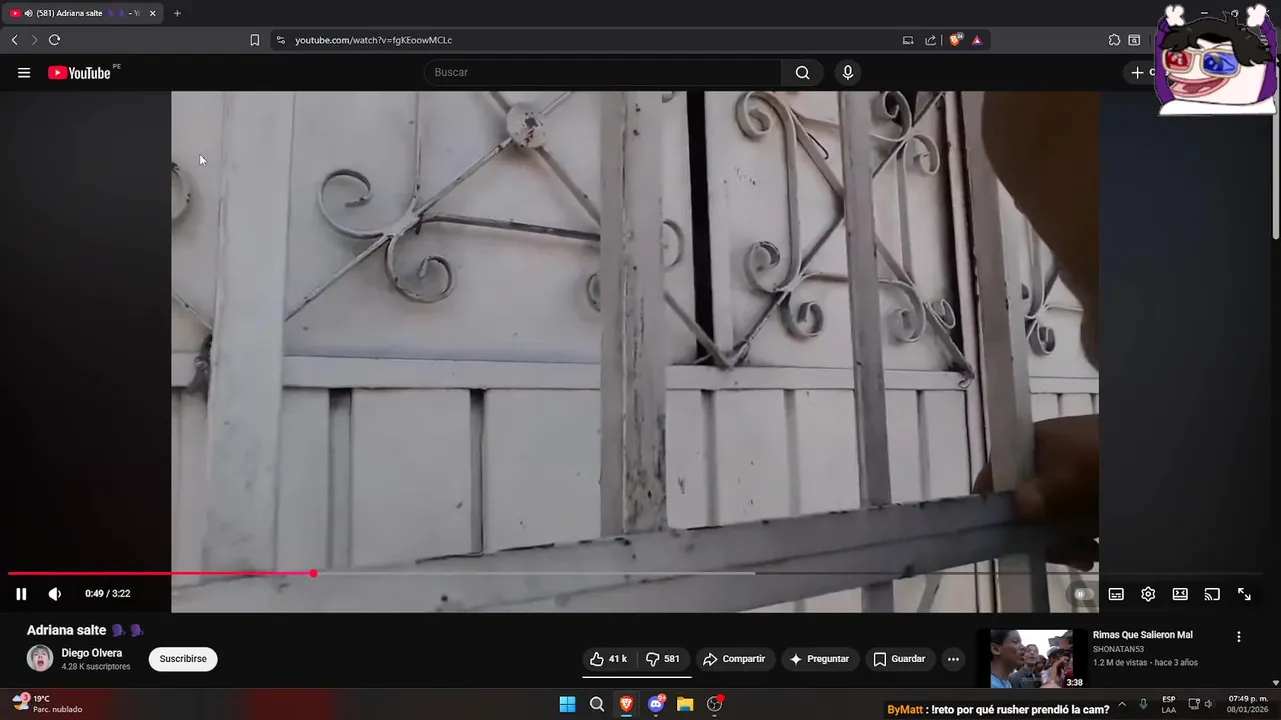Screen dimensions: 1281x720
Task: Open site settings icon beside the URL
Action: pyautogui.click(x=280, y=40)
